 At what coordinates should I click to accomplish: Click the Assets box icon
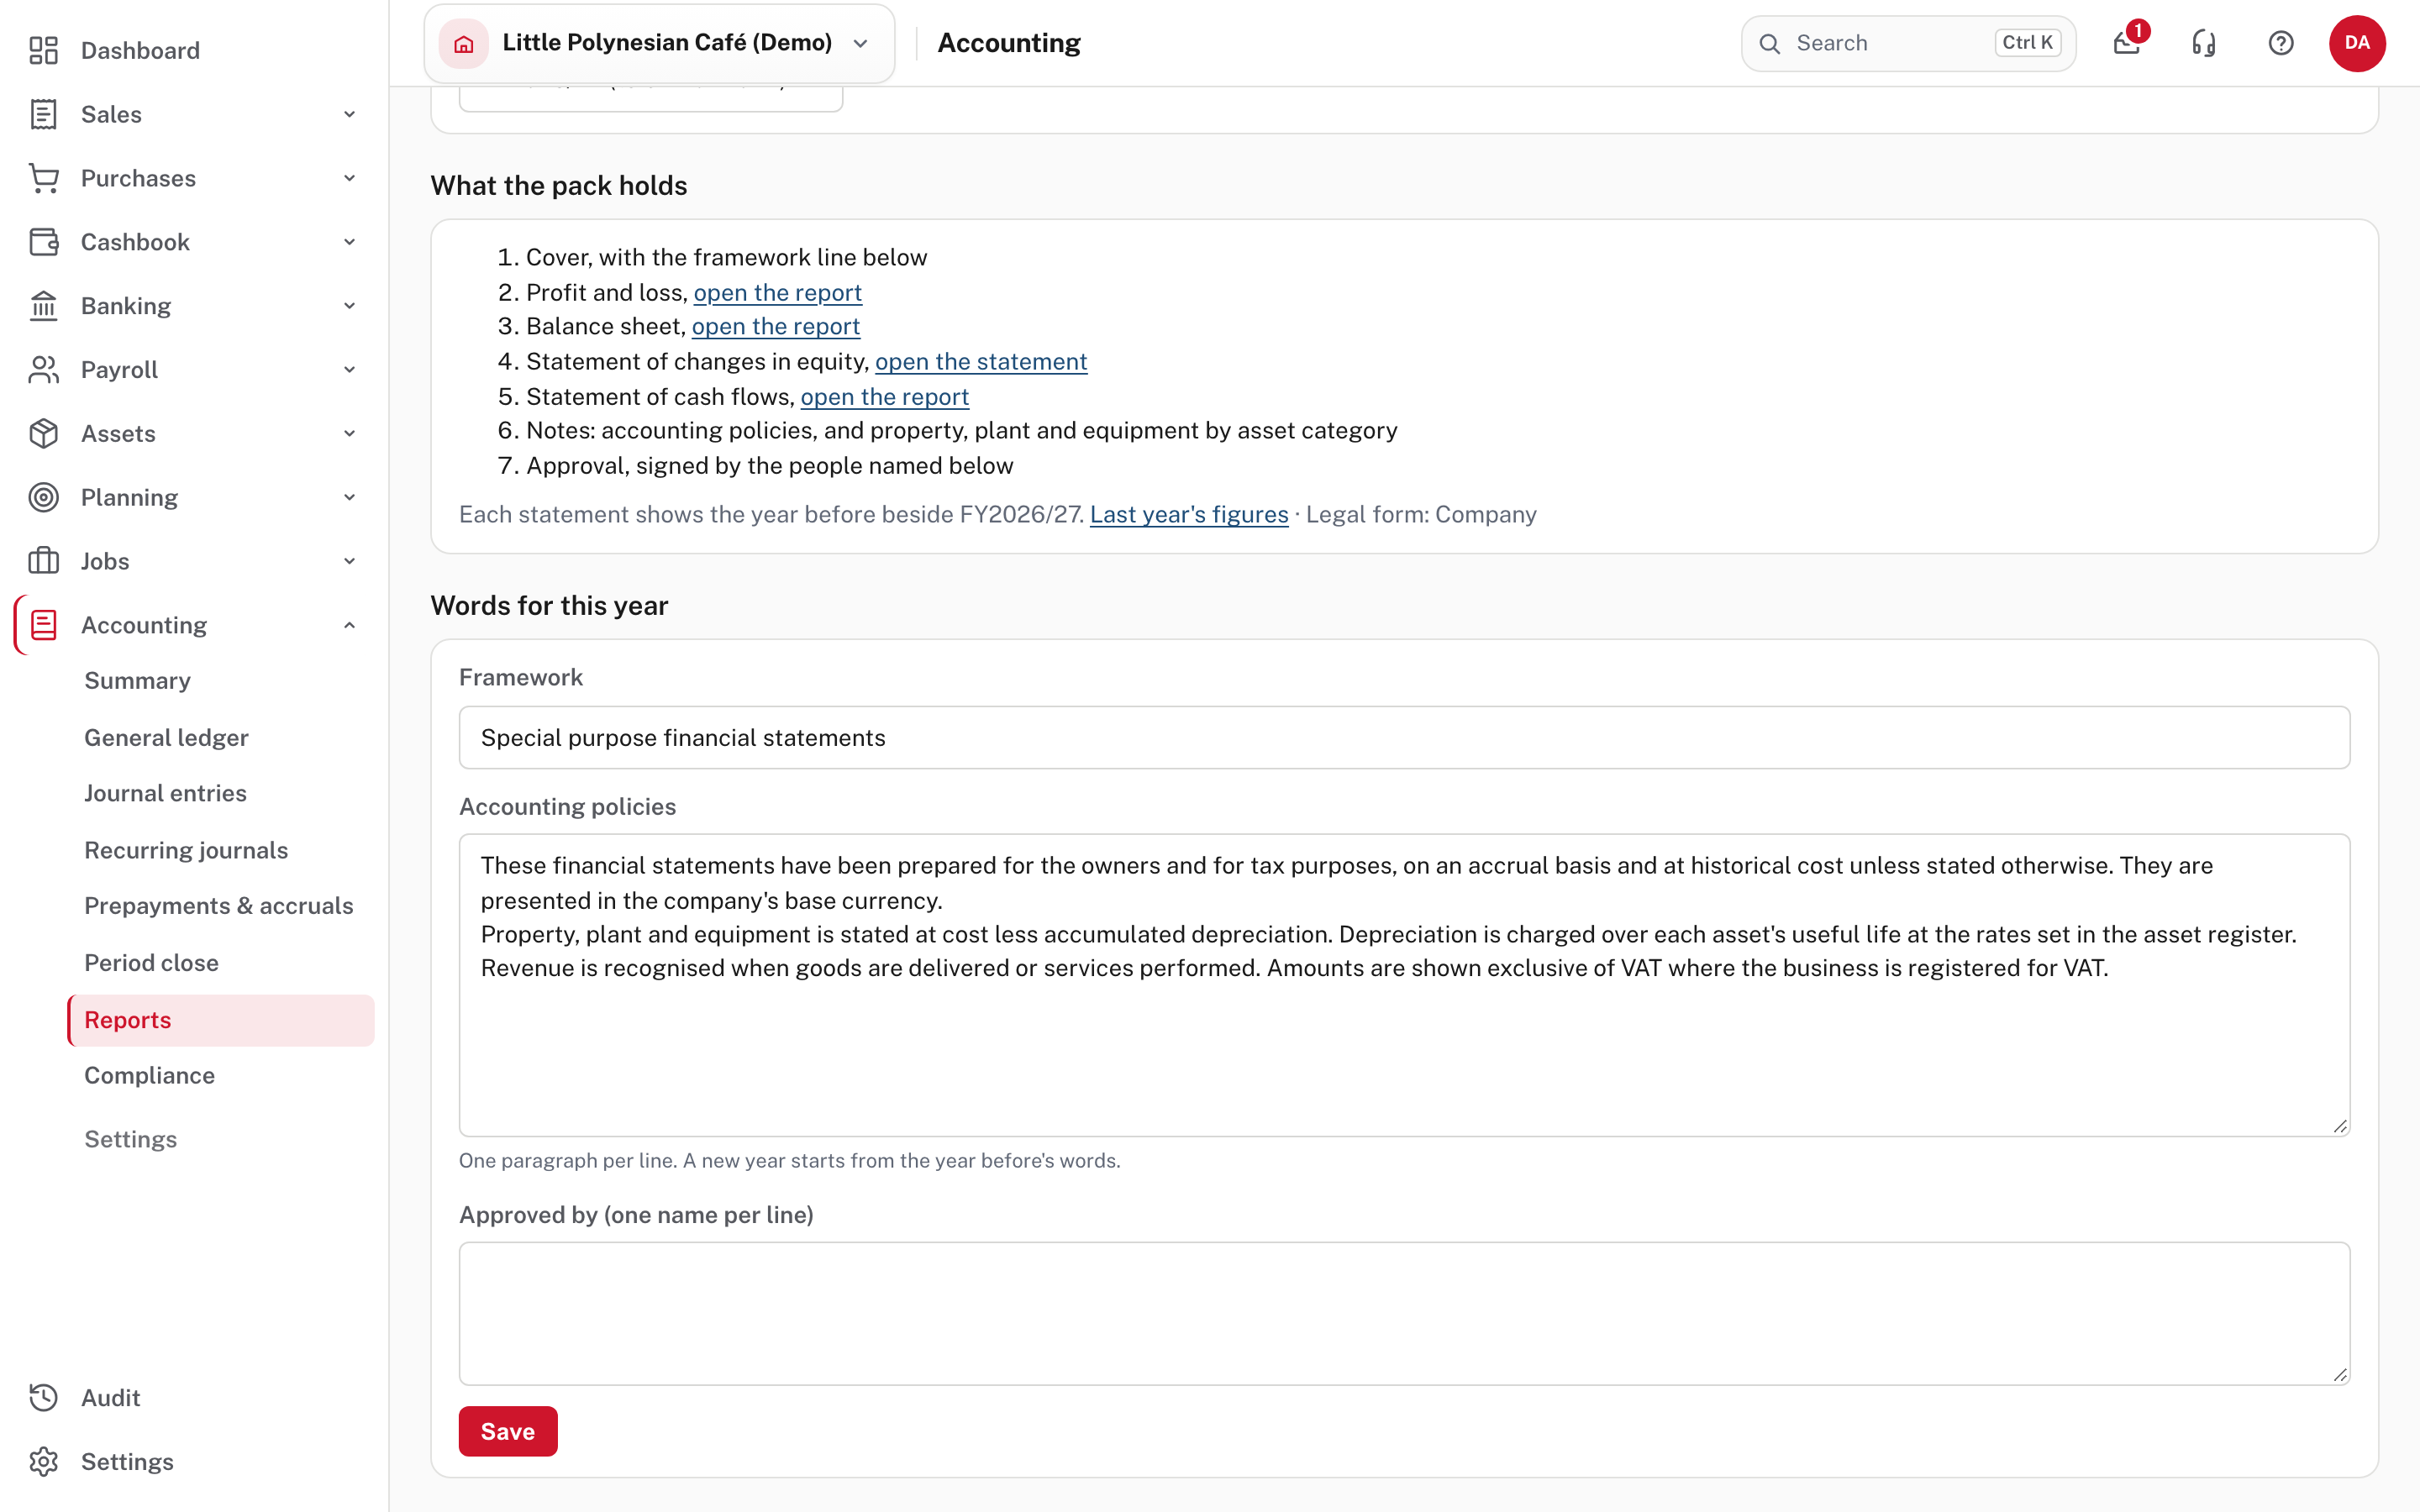click(43, 434)
